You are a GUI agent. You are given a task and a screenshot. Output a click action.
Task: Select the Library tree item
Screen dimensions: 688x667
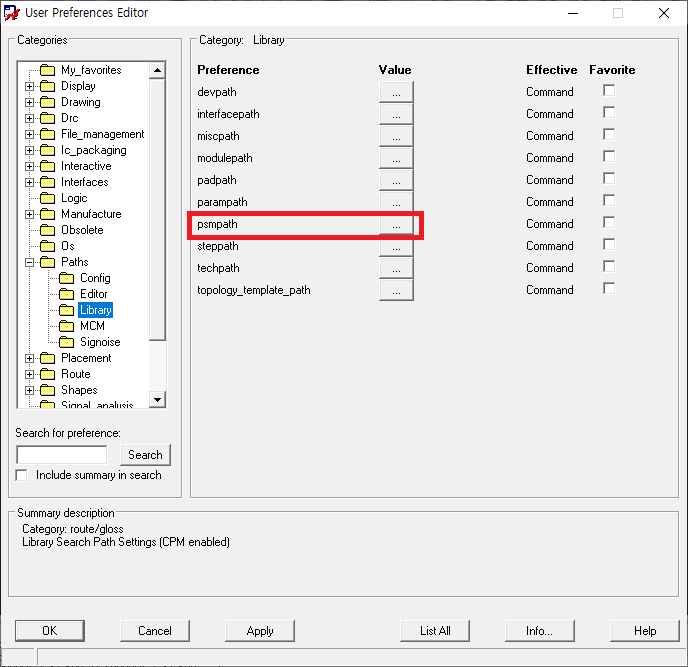pos(96,310)
